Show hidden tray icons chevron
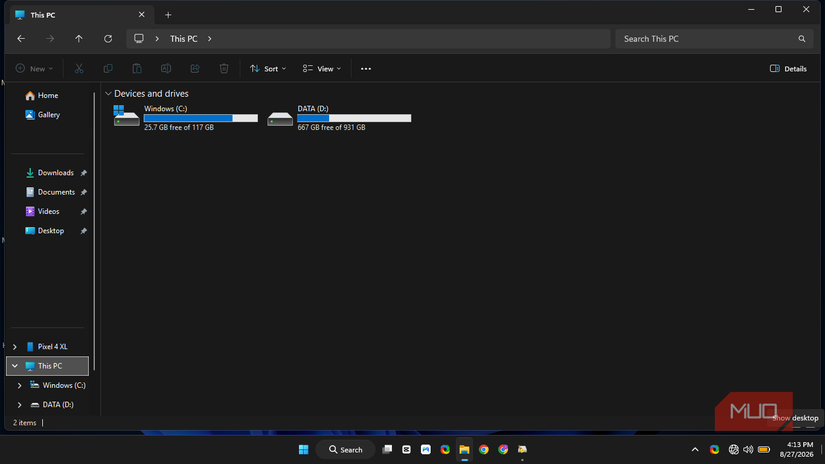825x464 pixels. [x=695, y=449]
